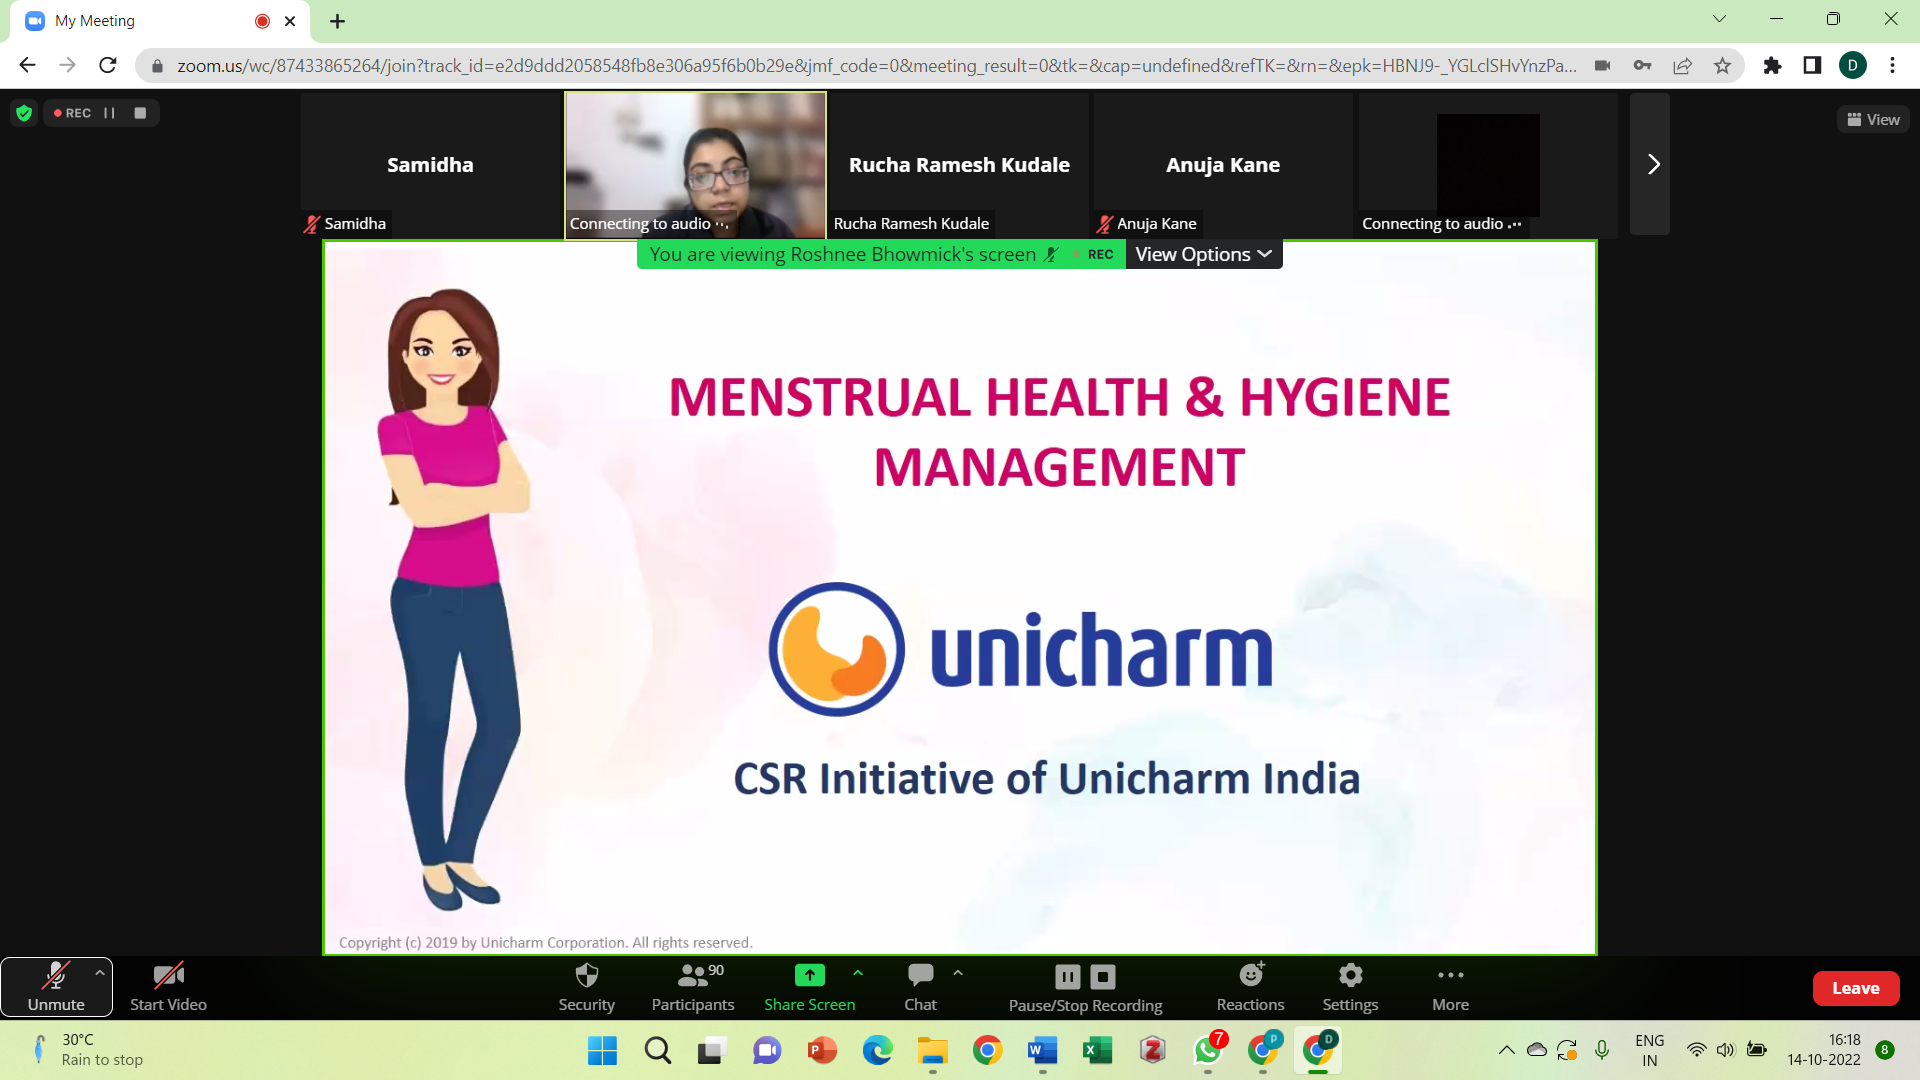Pause recording via top-left REC indicator
The height and width of the screenshot is (1080, 1920).
110,113
